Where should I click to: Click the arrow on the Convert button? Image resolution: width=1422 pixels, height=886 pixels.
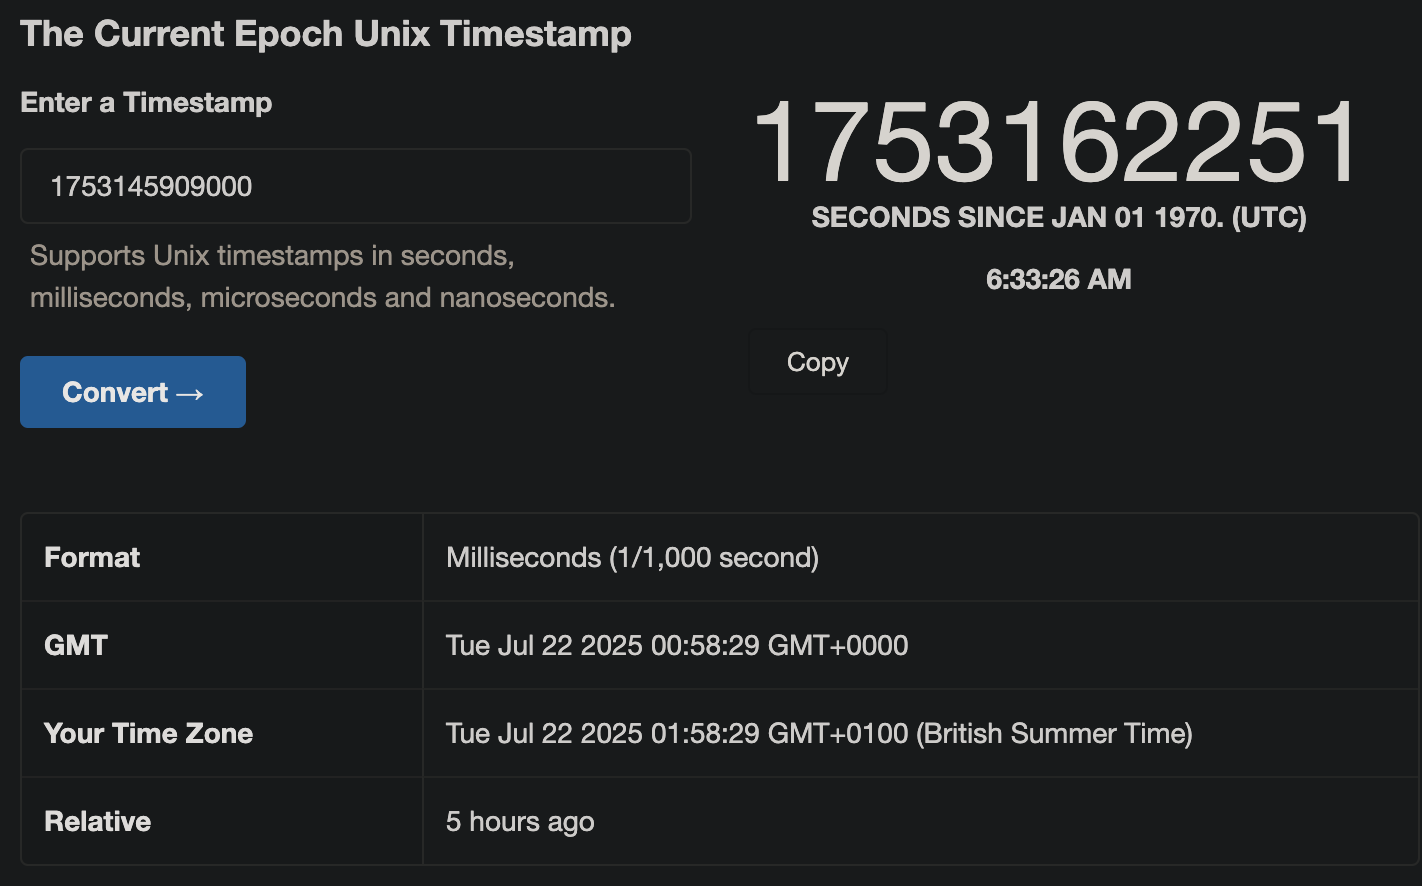(x=190, y=394)
